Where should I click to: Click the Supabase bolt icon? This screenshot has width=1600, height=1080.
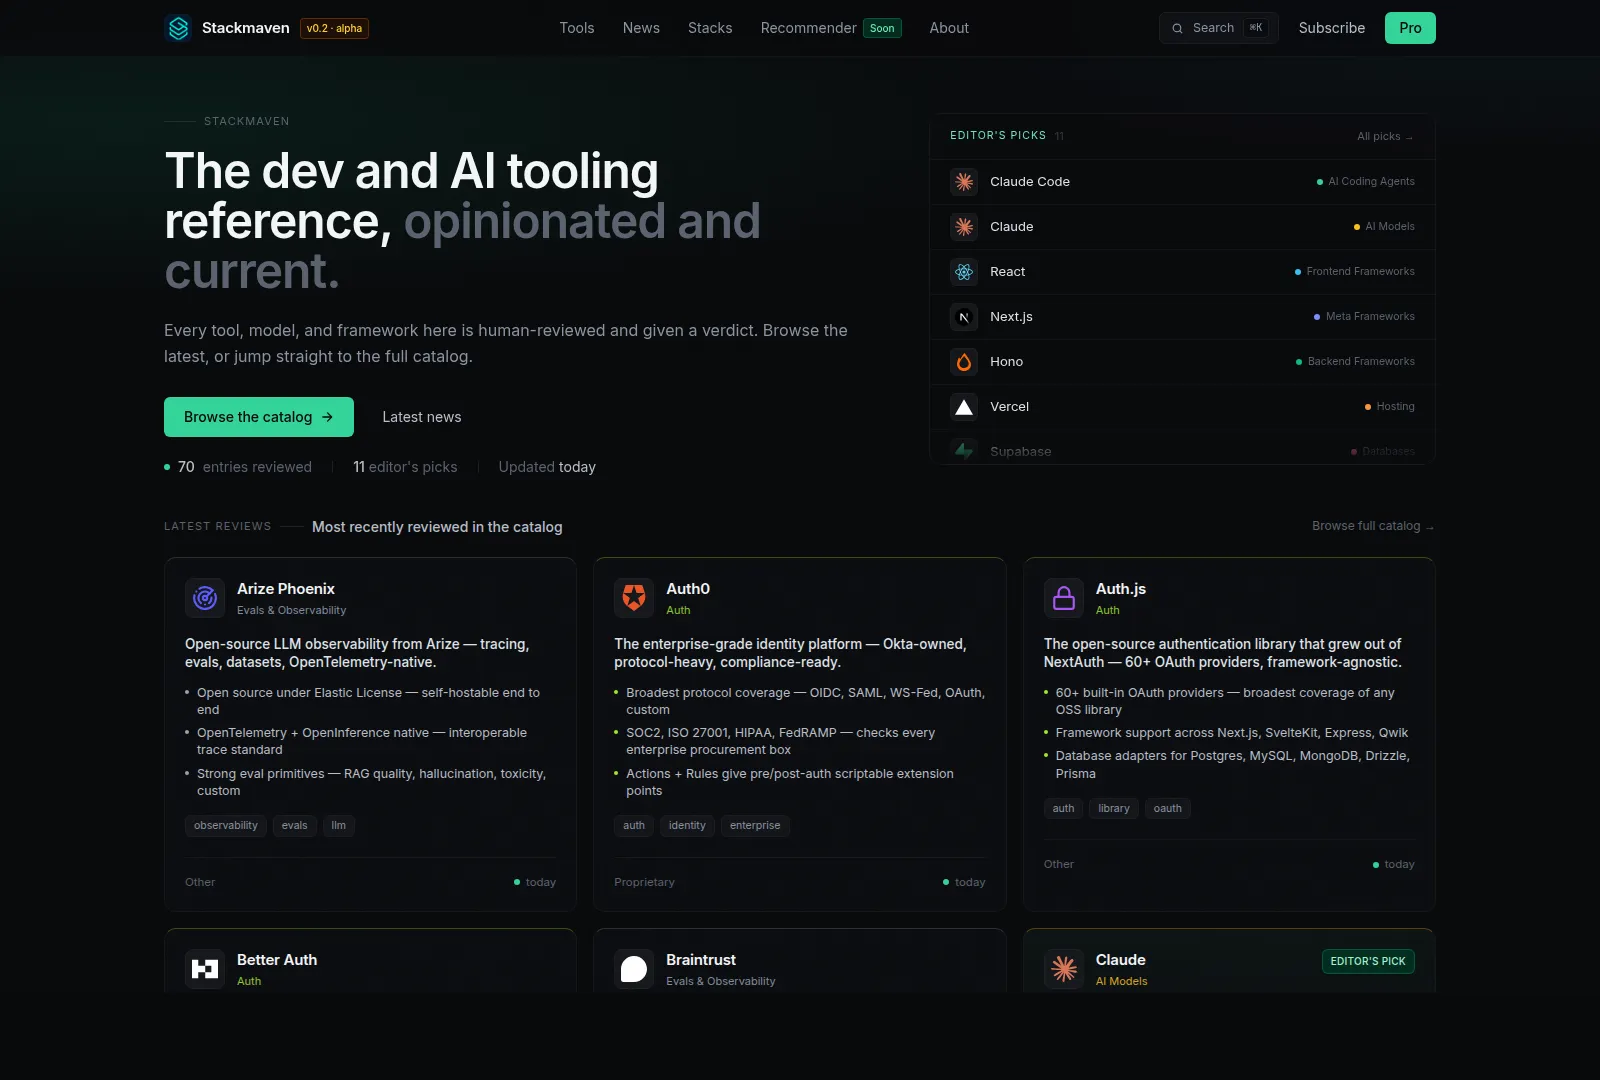point(964,451)
